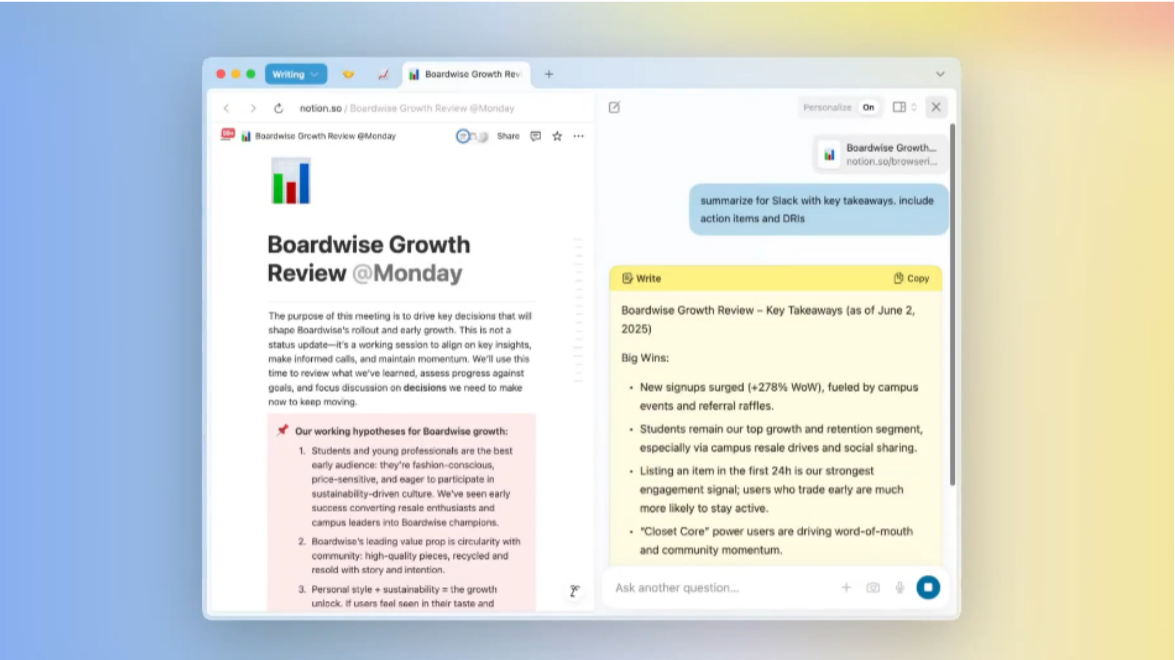Viewport: 1175px width, 660px height.
Task: Open the Notion page more options menu
Action: coord(579,136)
